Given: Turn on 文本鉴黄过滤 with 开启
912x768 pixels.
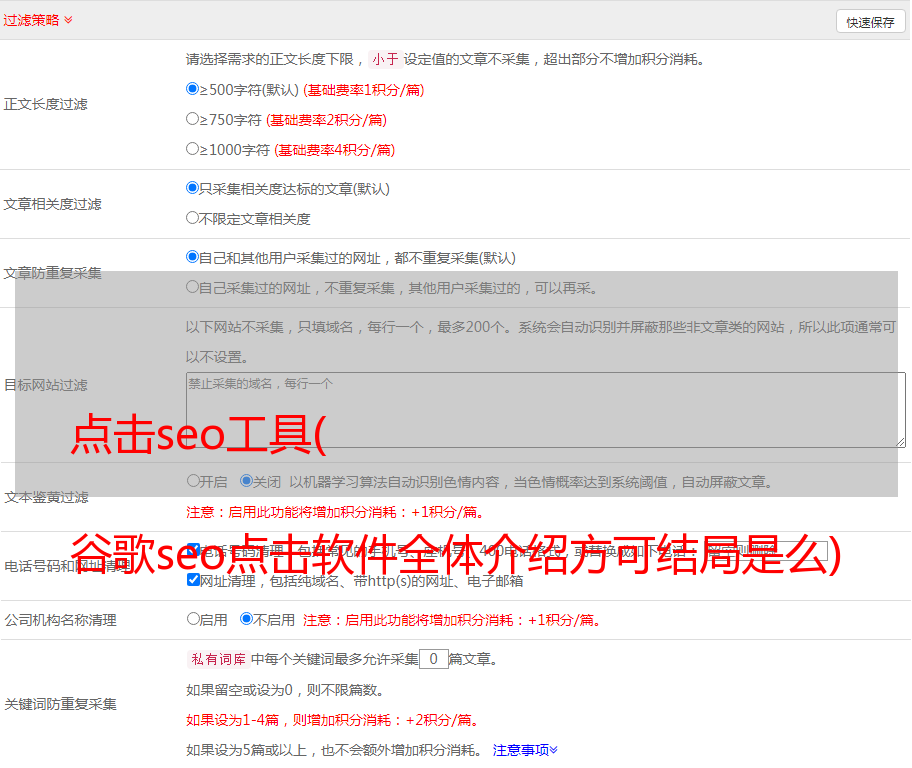Looking at the screenshot, I should (193, 481).
